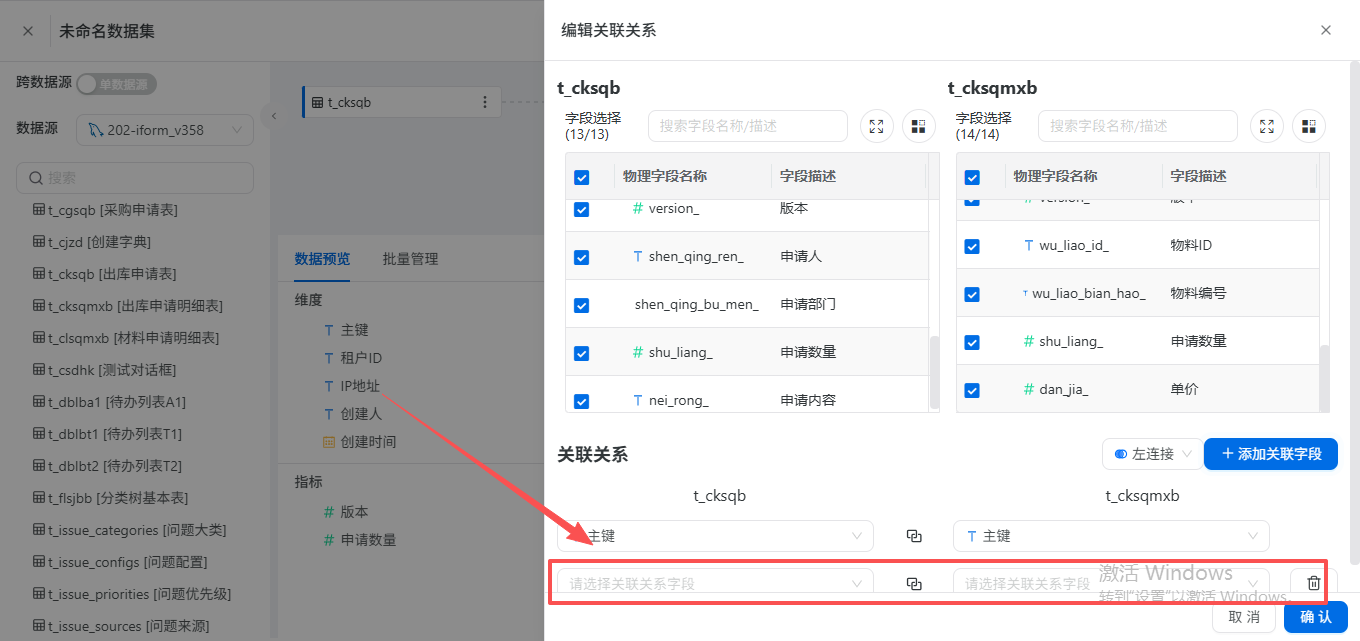Select table t_clsqmxb [材料申请明细表]
Screen dimensions: 1360x641
[x=125, y=338]
